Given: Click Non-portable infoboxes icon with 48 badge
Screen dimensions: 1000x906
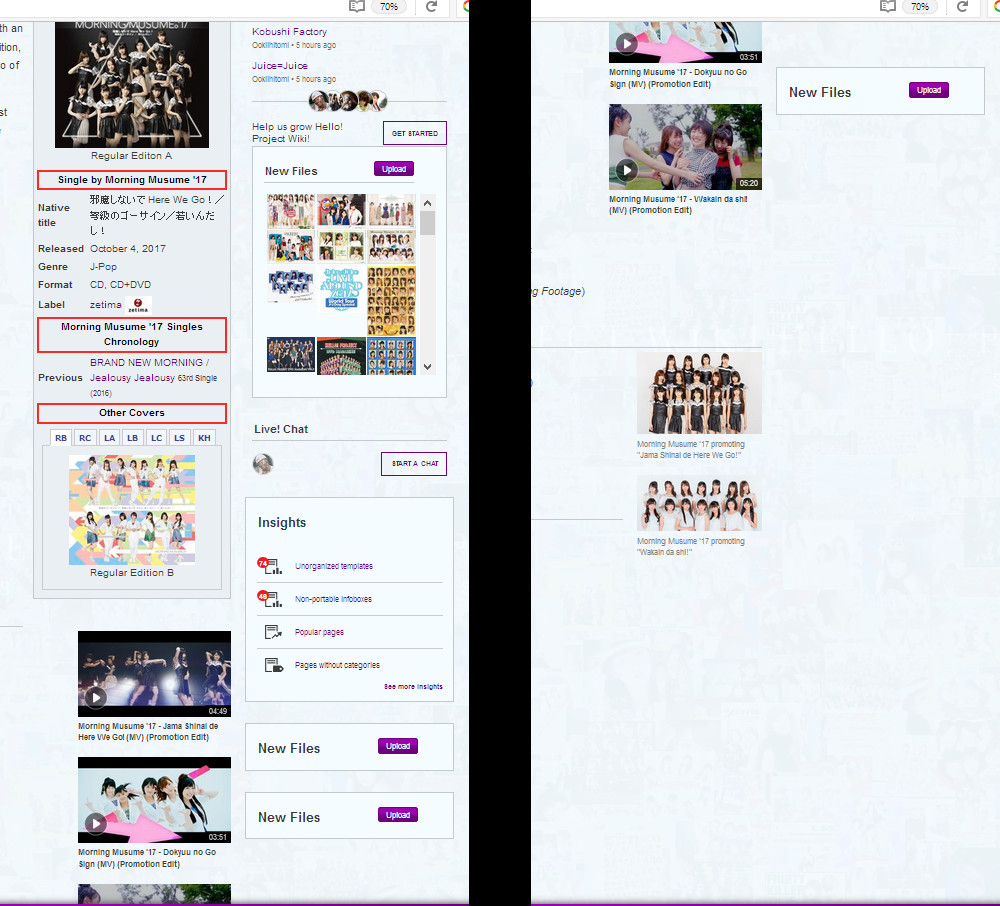Looking at the screenshot, I should tap(270, 599).
